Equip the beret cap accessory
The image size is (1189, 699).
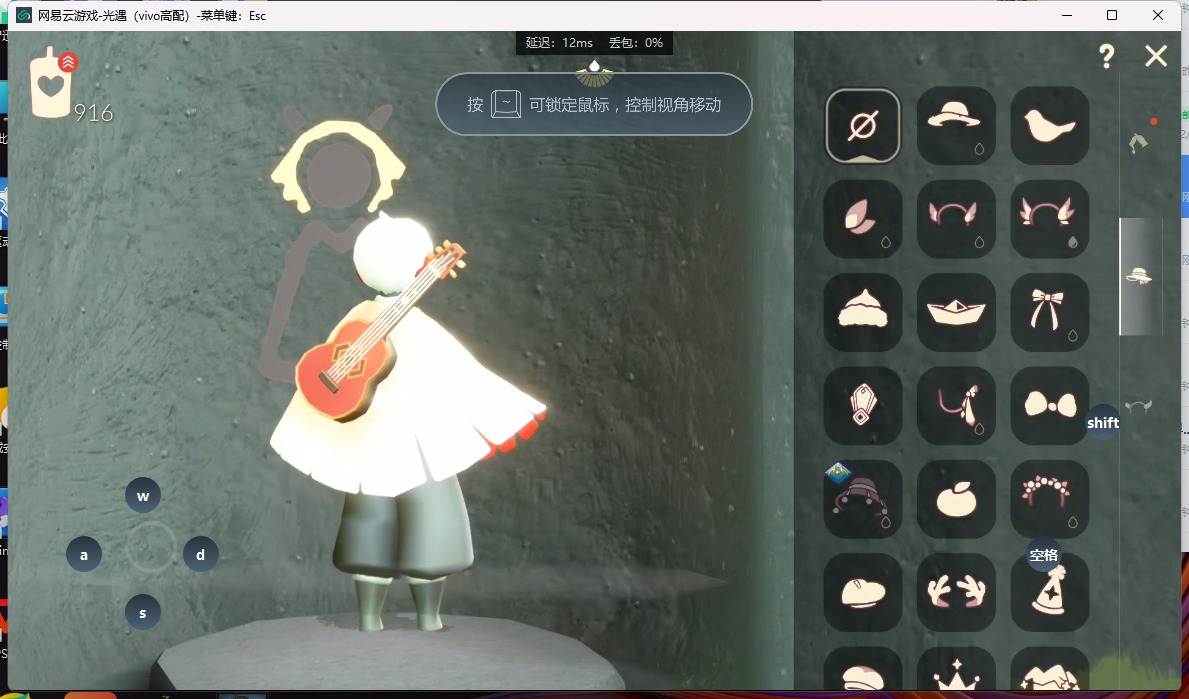click(862, 592)
